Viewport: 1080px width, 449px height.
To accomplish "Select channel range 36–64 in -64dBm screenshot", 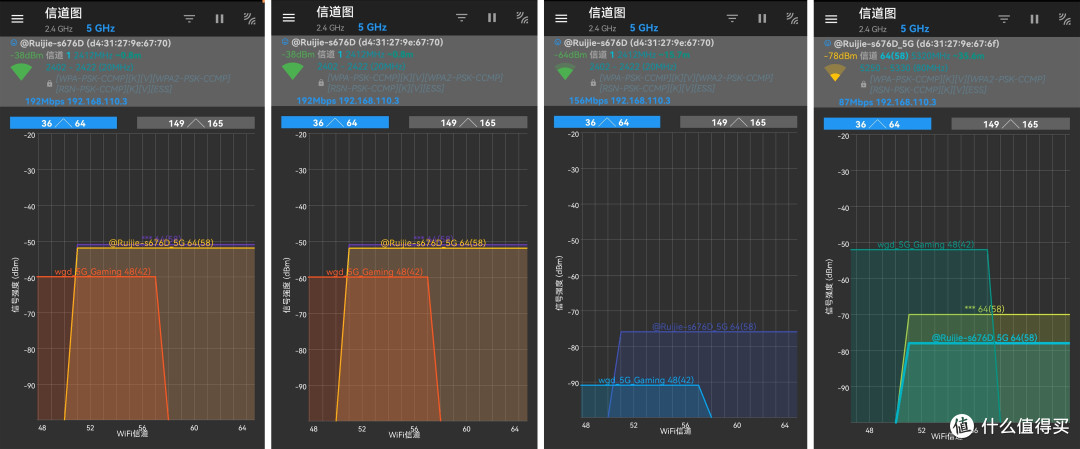I will [x=607, y=122].
